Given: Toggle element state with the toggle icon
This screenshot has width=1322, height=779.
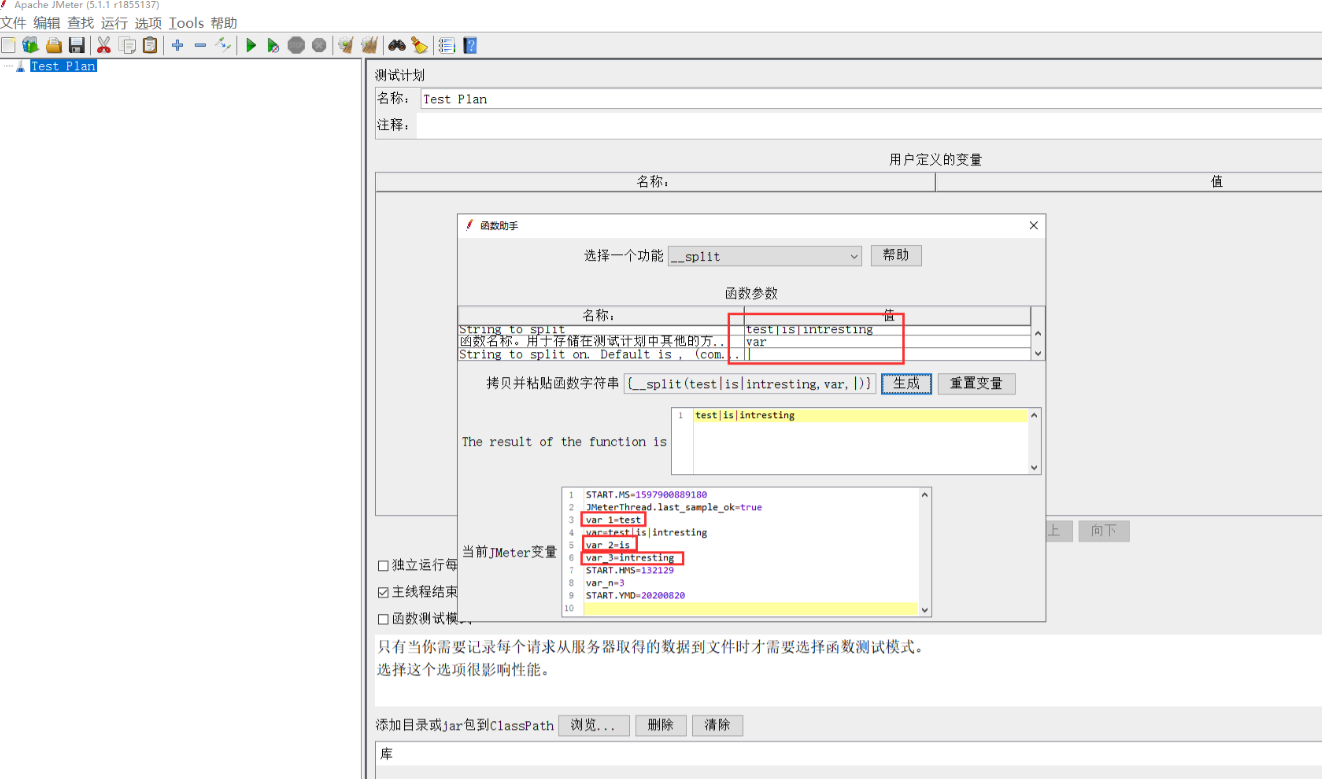Looking at the screenshot, I should pyautogui.click(x=223, y=45).
